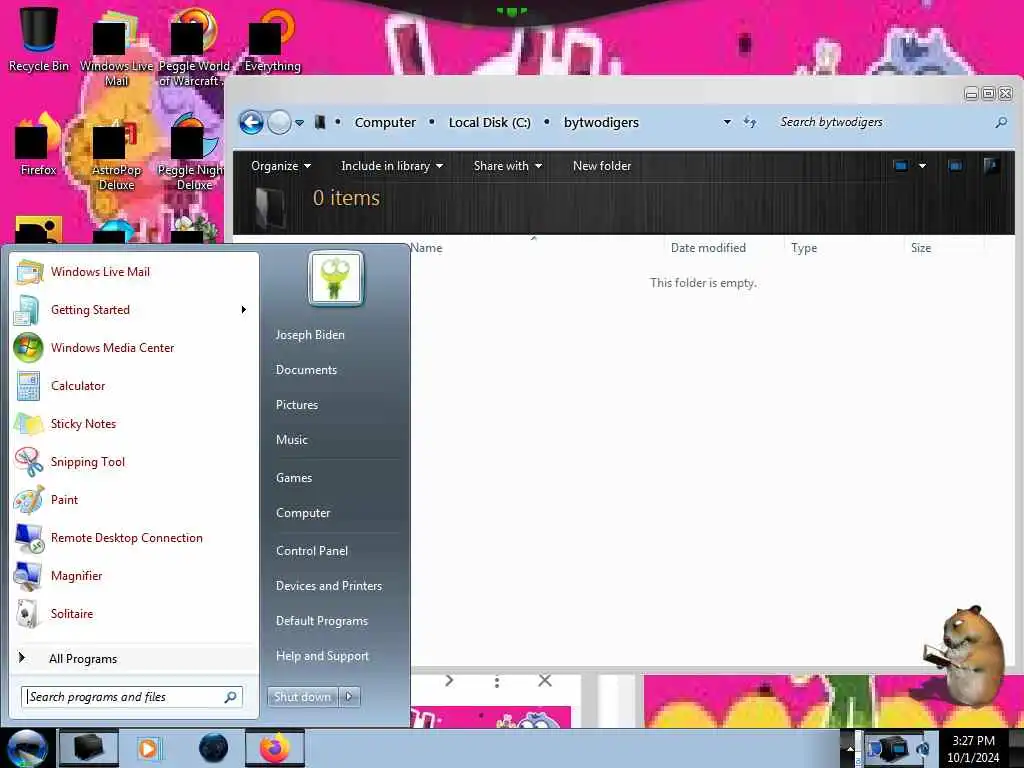The height and width of the screenshot is (768, 1024).
Task: Open Devices and Printers
Action: 328,586
